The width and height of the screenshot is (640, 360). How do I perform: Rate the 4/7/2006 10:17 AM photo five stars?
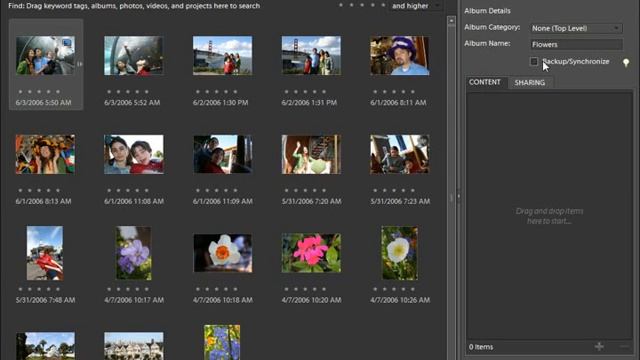coord(147,289)
